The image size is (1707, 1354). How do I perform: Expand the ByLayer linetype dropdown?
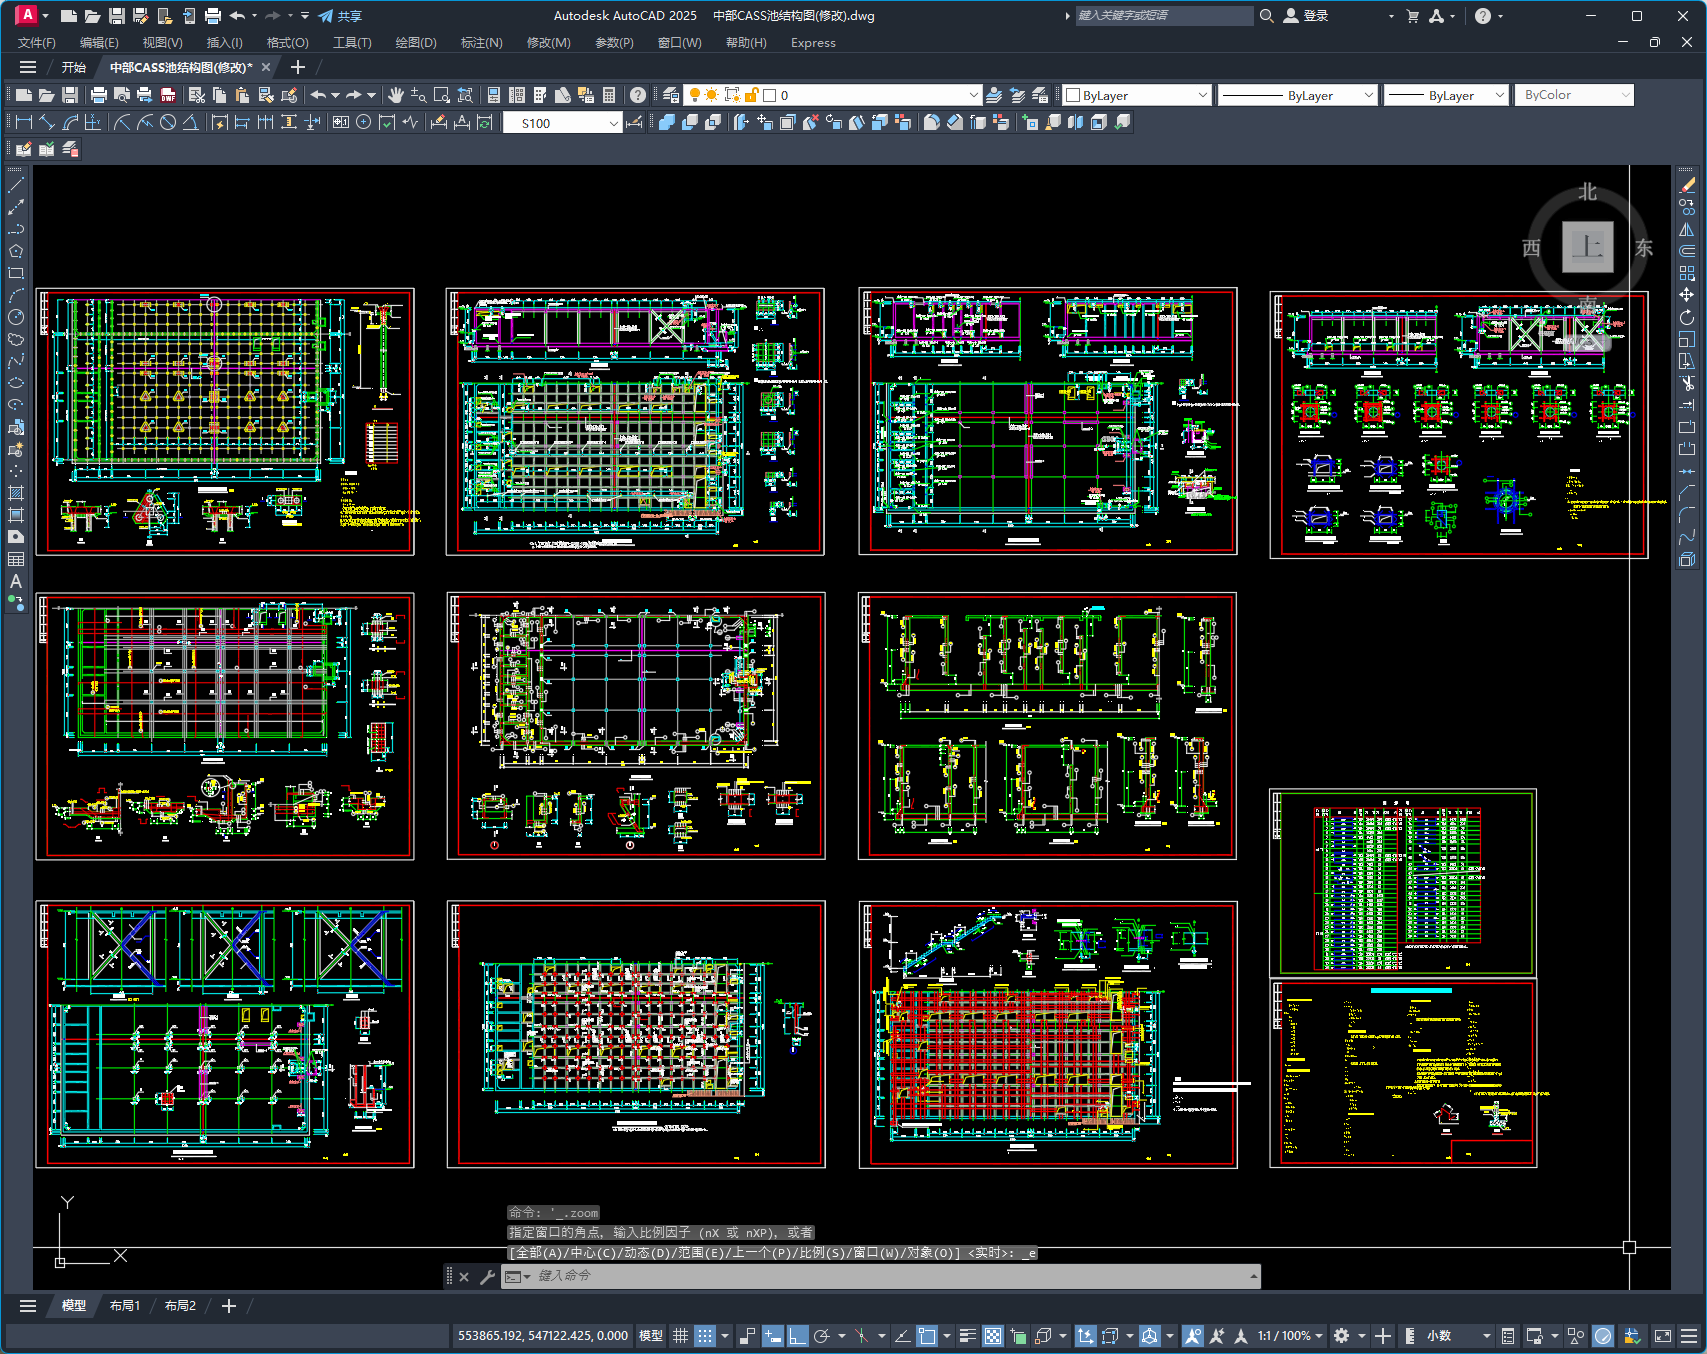[1298, 95]
